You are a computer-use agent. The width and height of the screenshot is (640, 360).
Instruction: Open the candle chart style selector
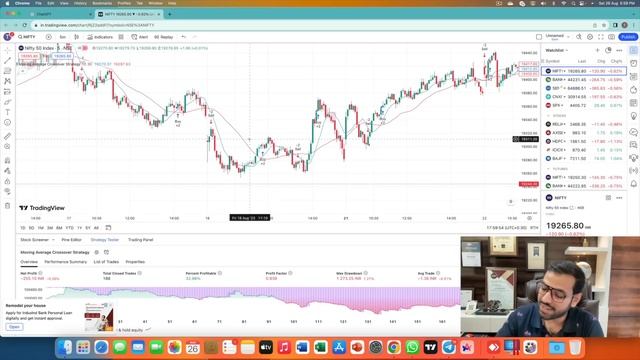coord(76,37)
